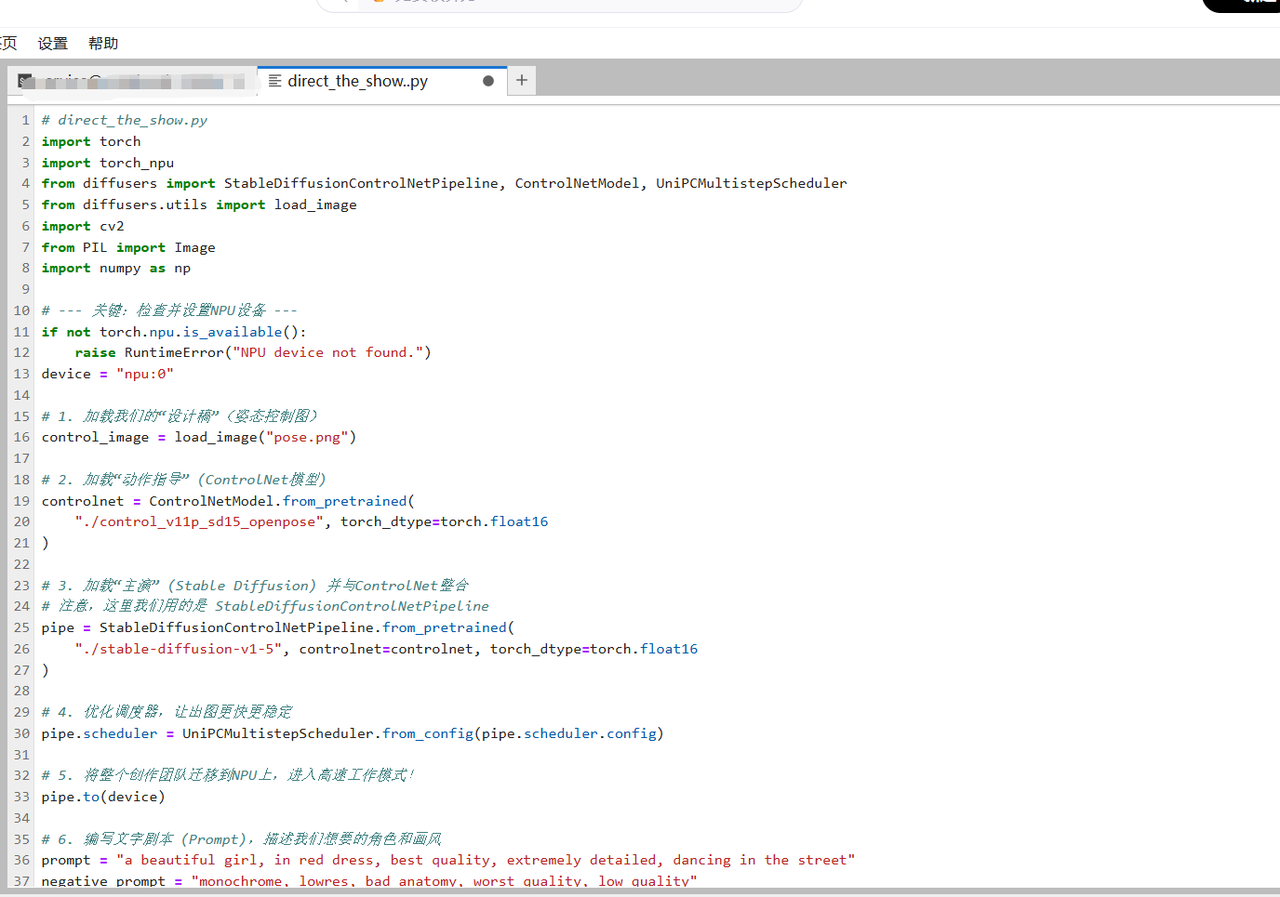Viewport: 1280px width, 897px height.
Task: Place cursor on pipe.to(device) line
Action: [103, 797]
